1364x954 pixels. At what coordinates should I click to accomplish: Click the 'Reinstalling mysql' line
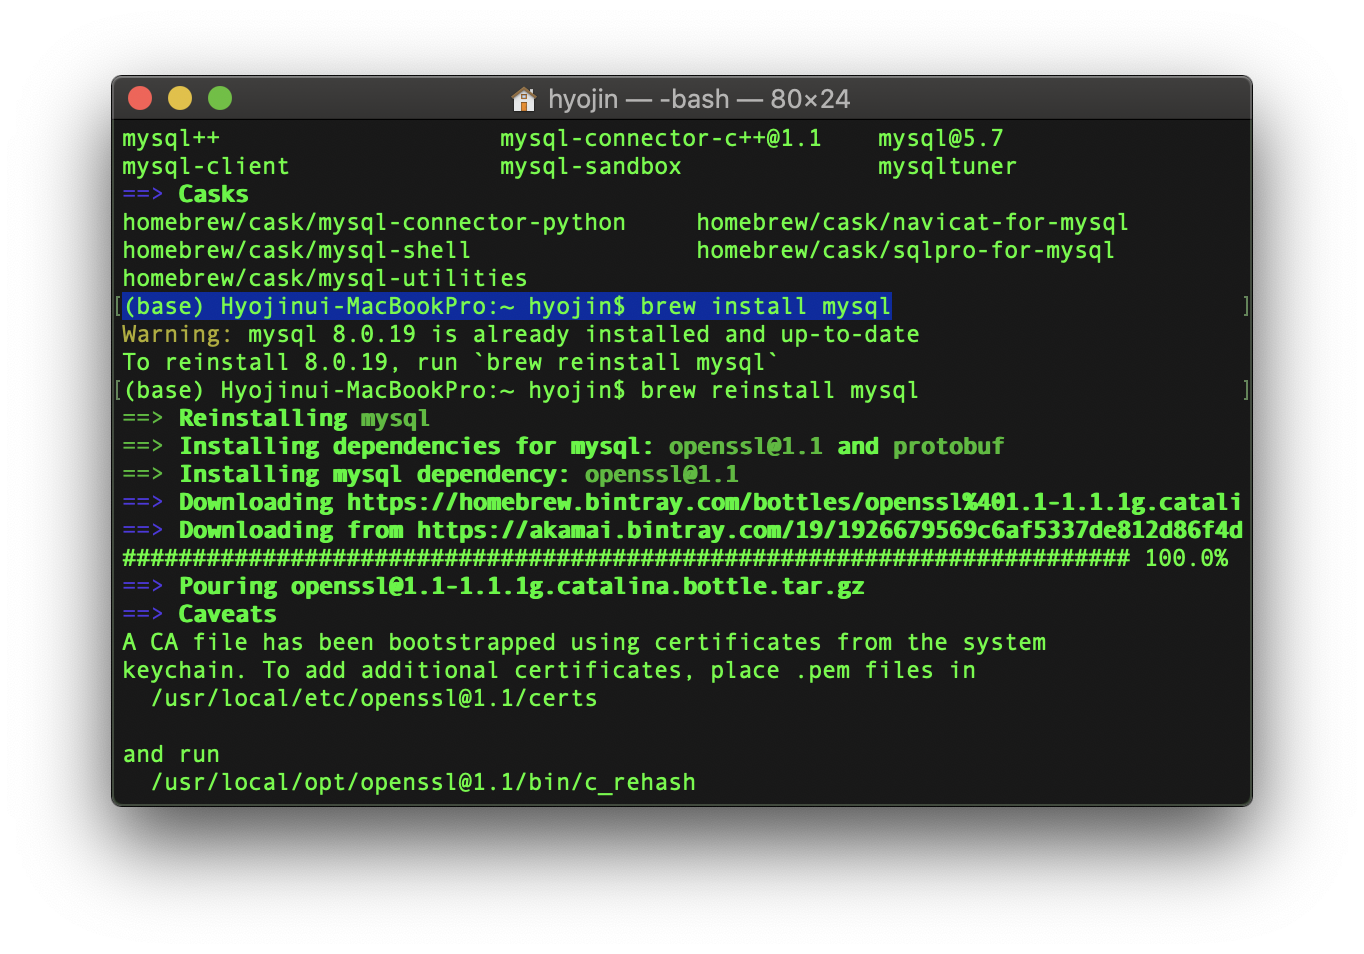tap(276, 418)
